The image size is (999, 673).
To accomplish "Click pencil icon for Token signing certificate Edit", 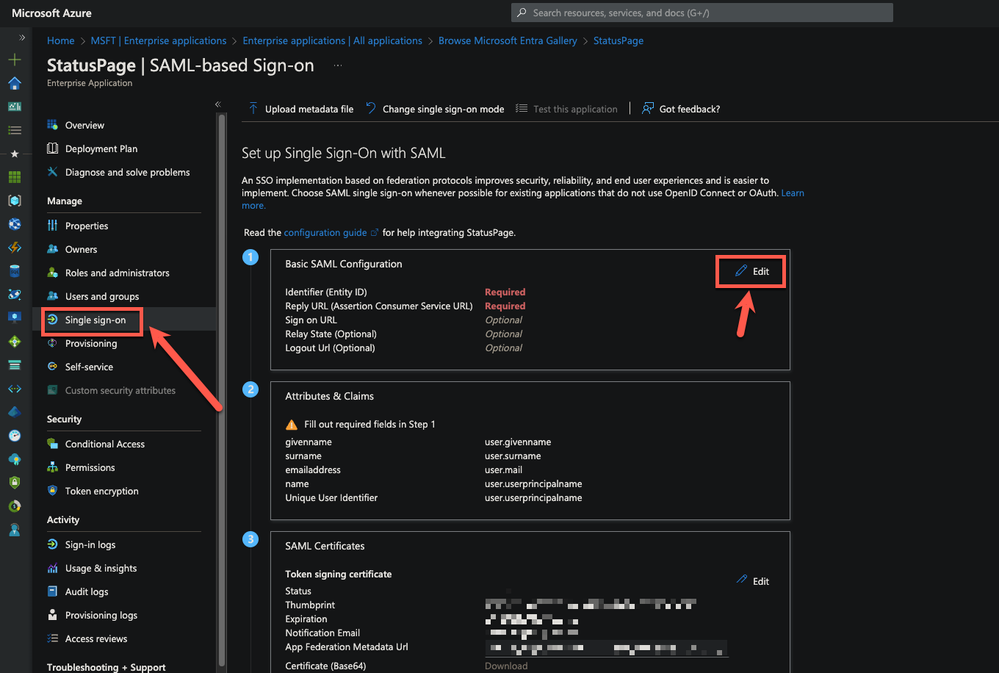I will (742, 579).
